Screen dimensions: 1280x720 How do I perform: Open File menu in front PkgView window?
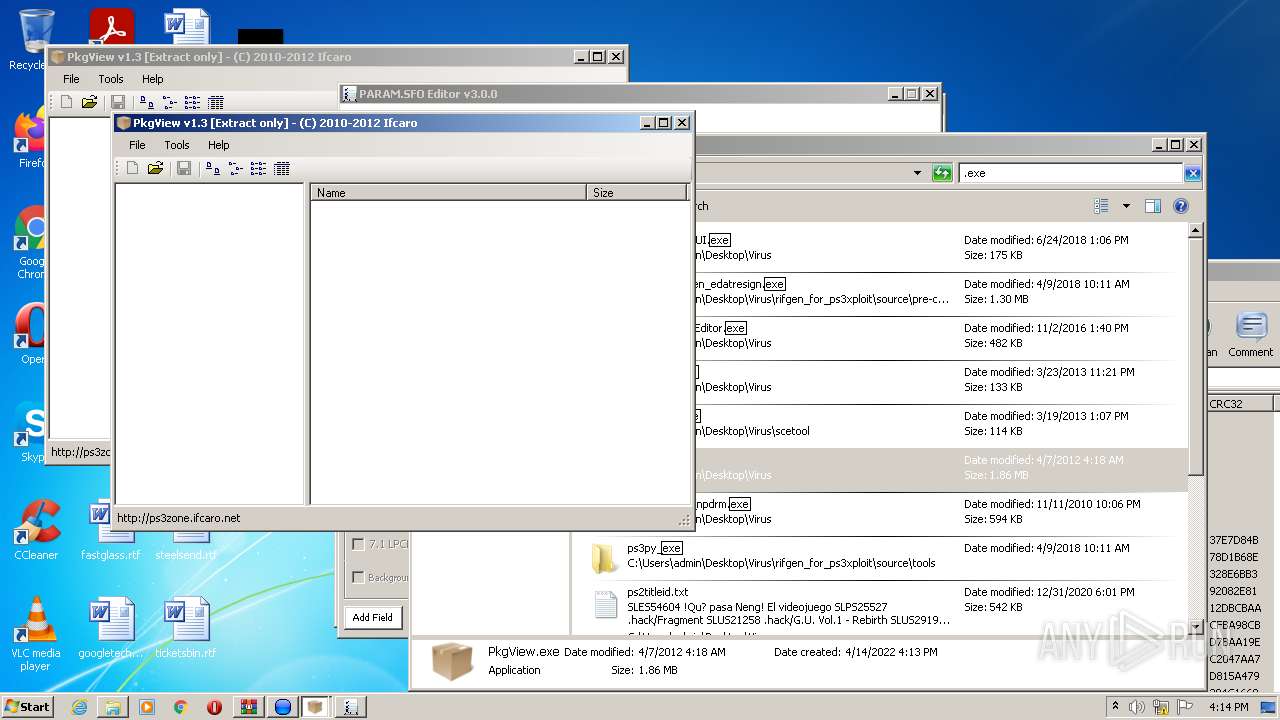pos(137,145)
